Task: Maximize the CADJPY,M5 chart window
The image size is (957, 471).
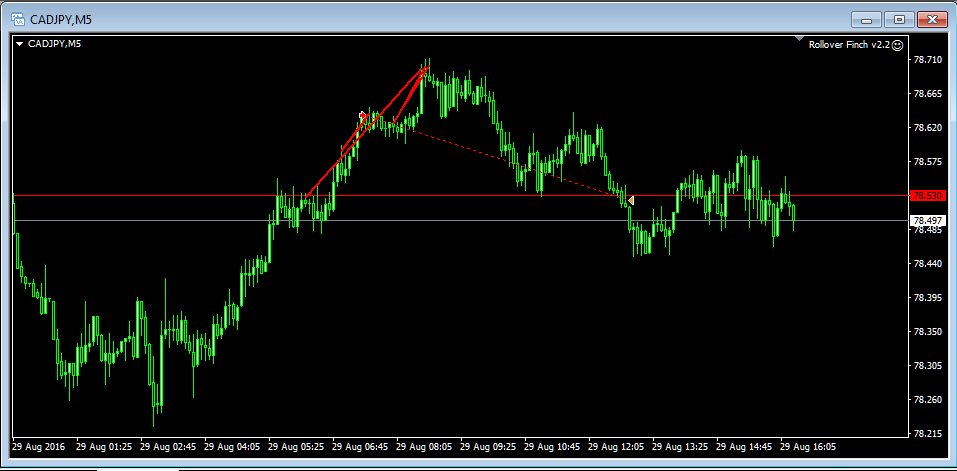Action: point(899,20)
